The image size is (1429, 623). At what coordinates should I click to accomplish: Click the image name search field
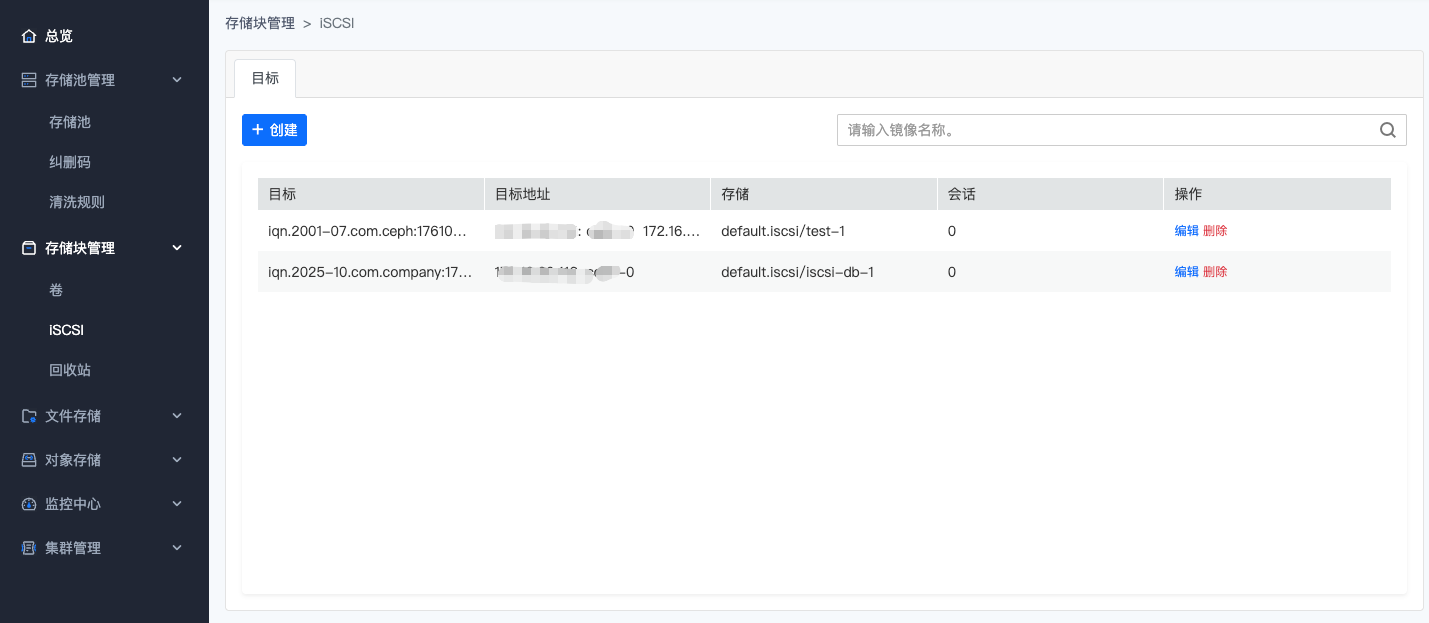point(1105,130)
